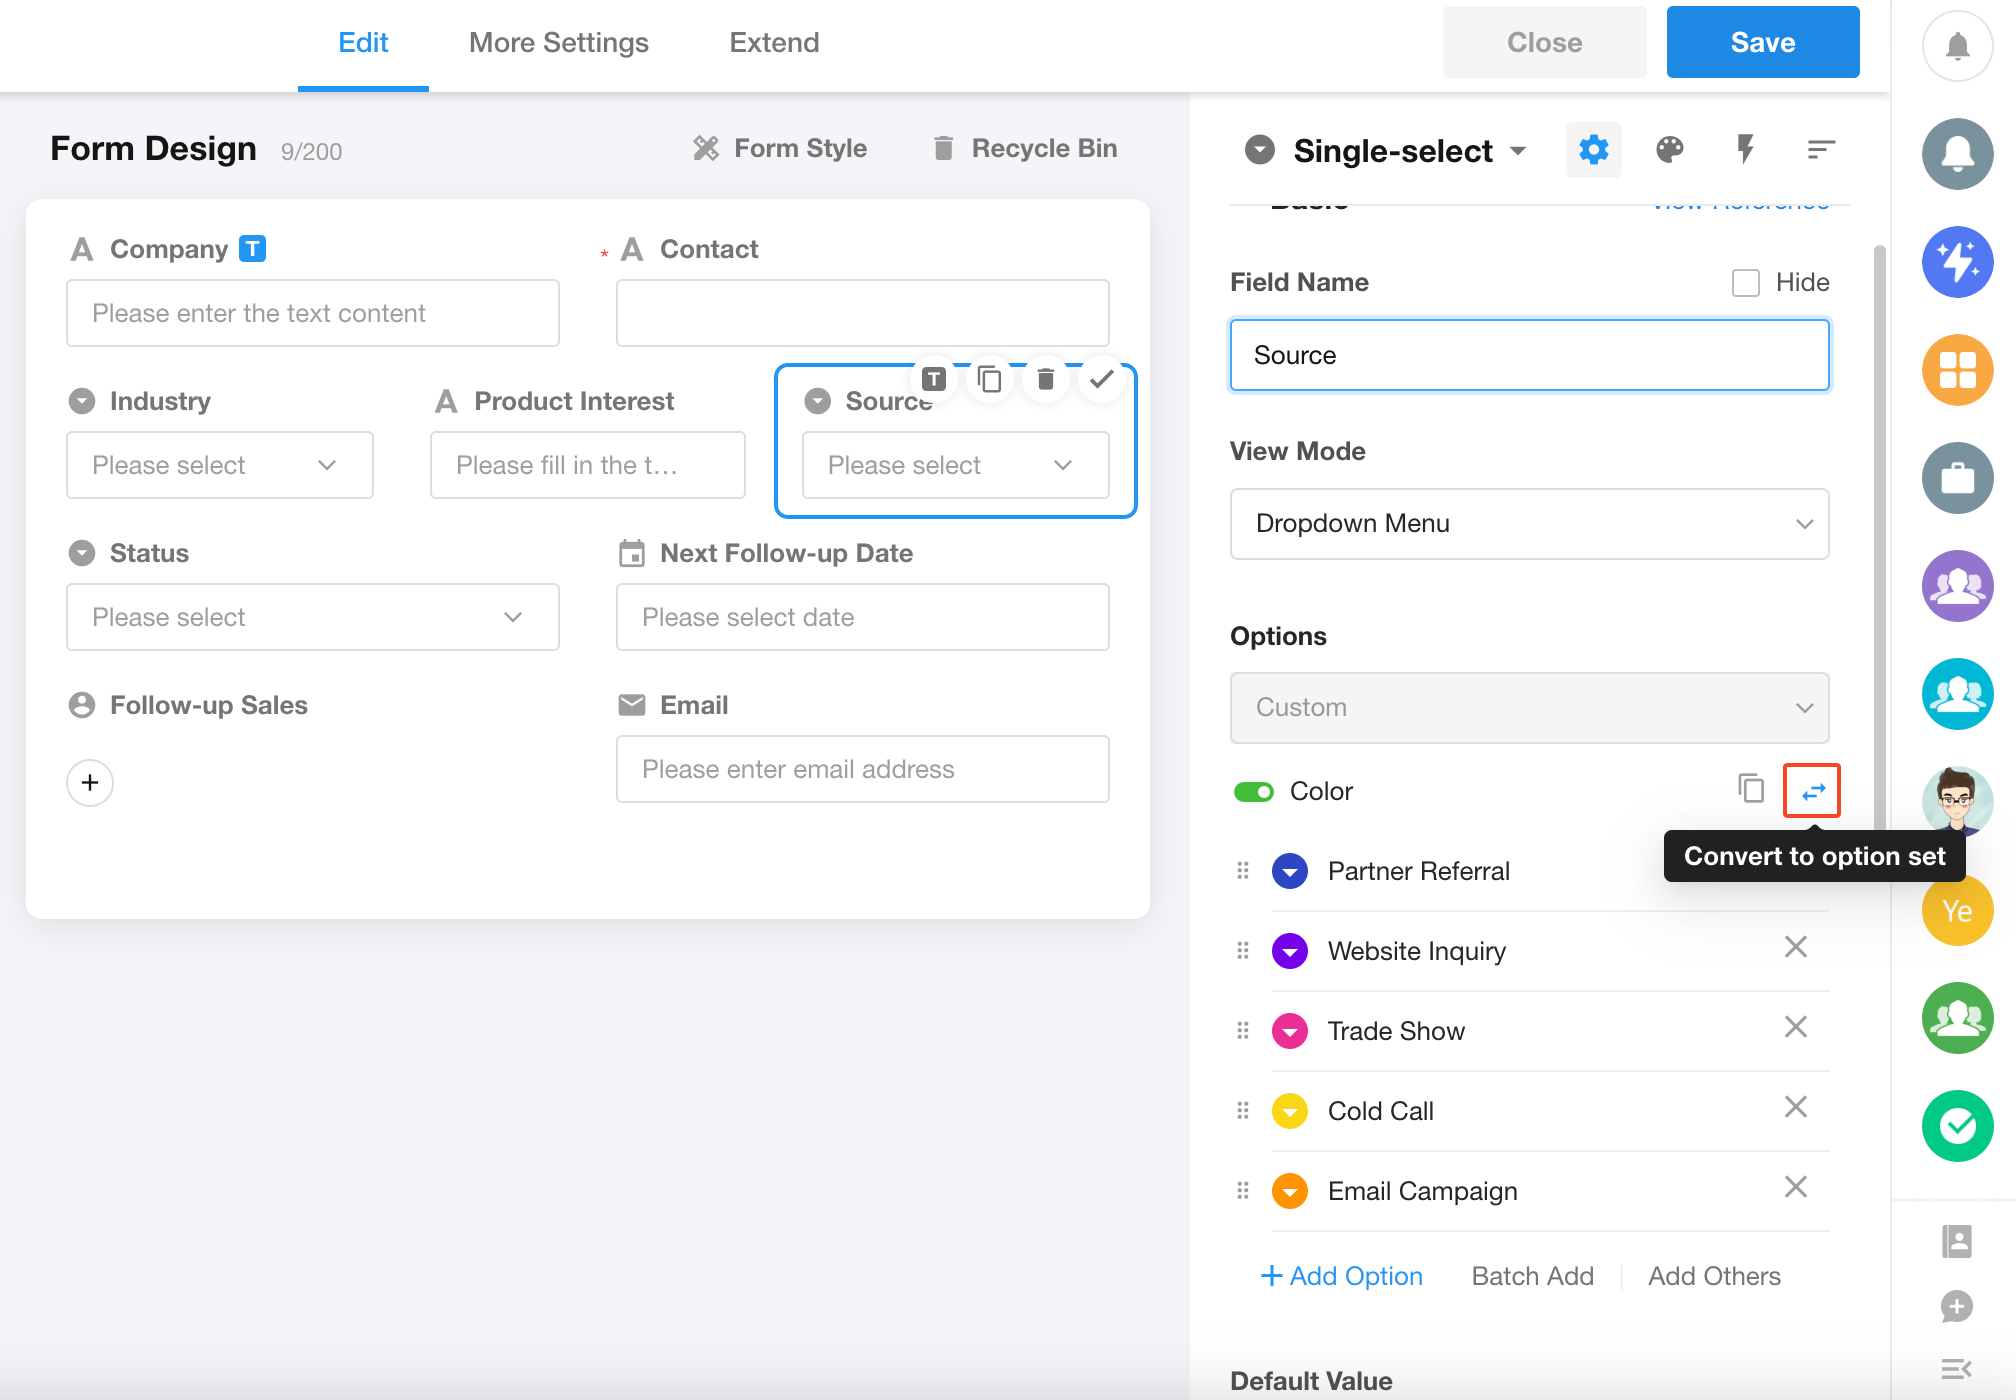Change the Trade Show pink color swatch

pos(1289,1031)
